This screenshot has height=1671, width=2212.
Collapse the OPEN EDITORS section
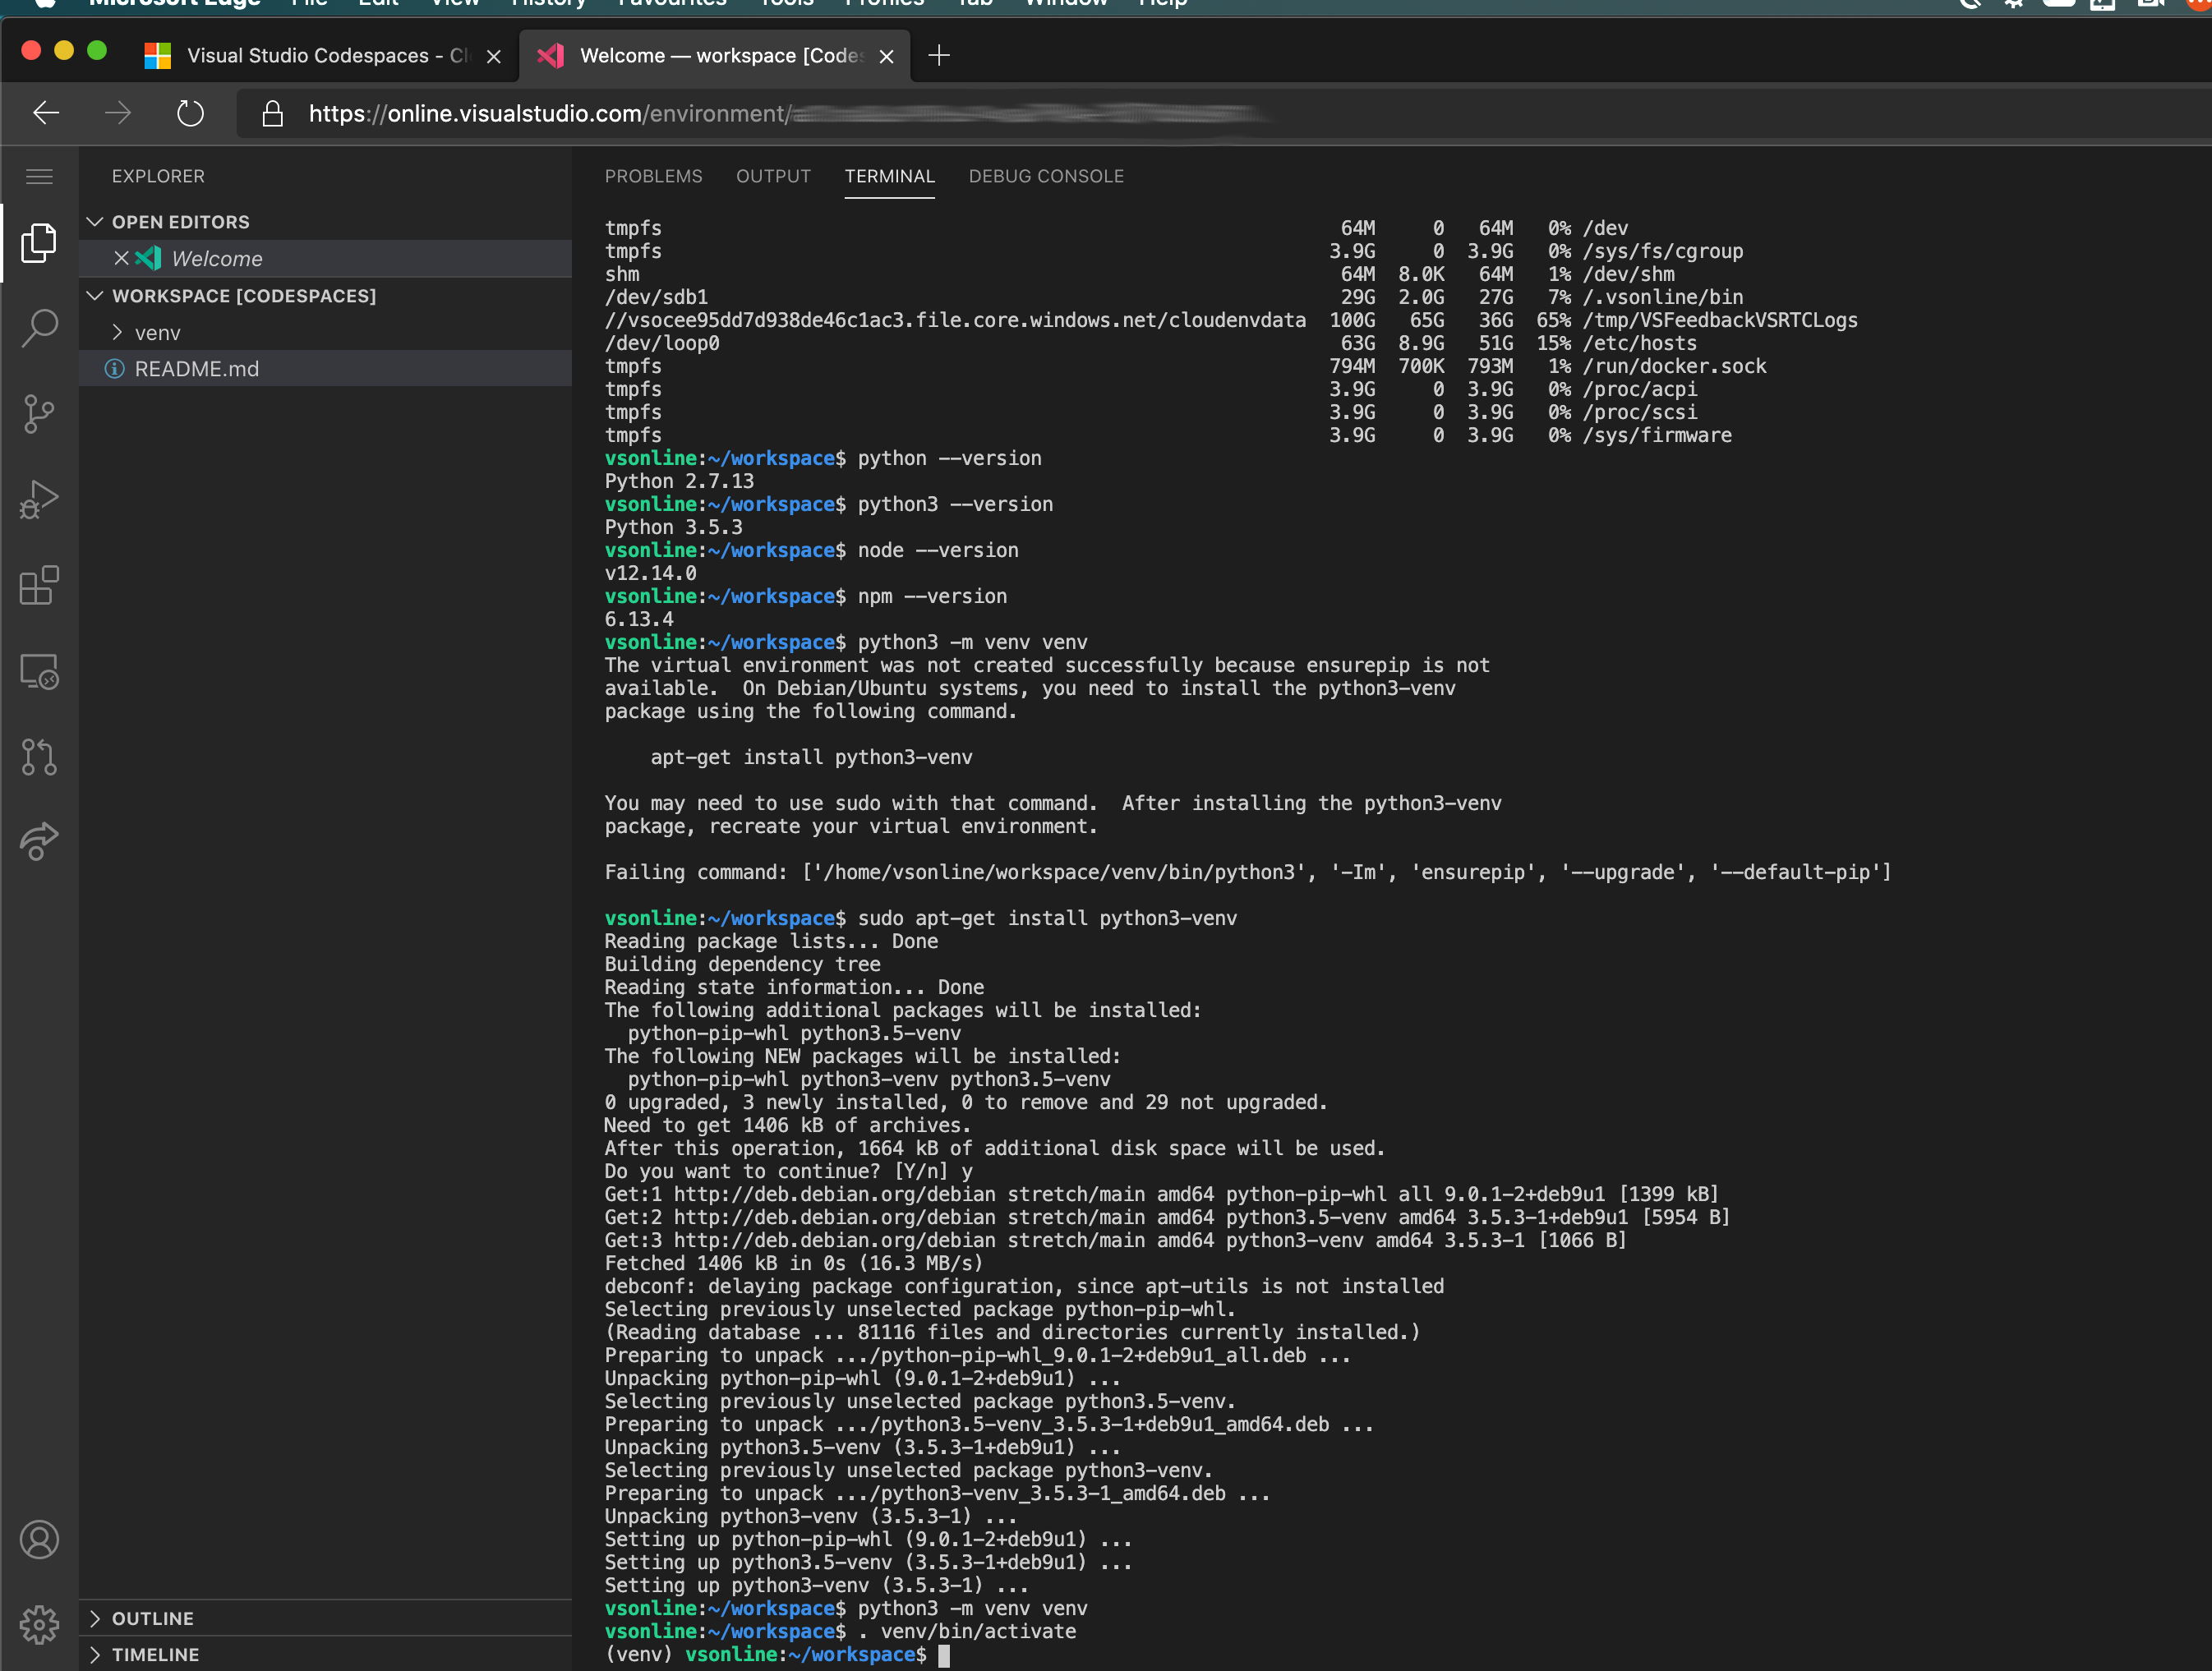[96, 221]
